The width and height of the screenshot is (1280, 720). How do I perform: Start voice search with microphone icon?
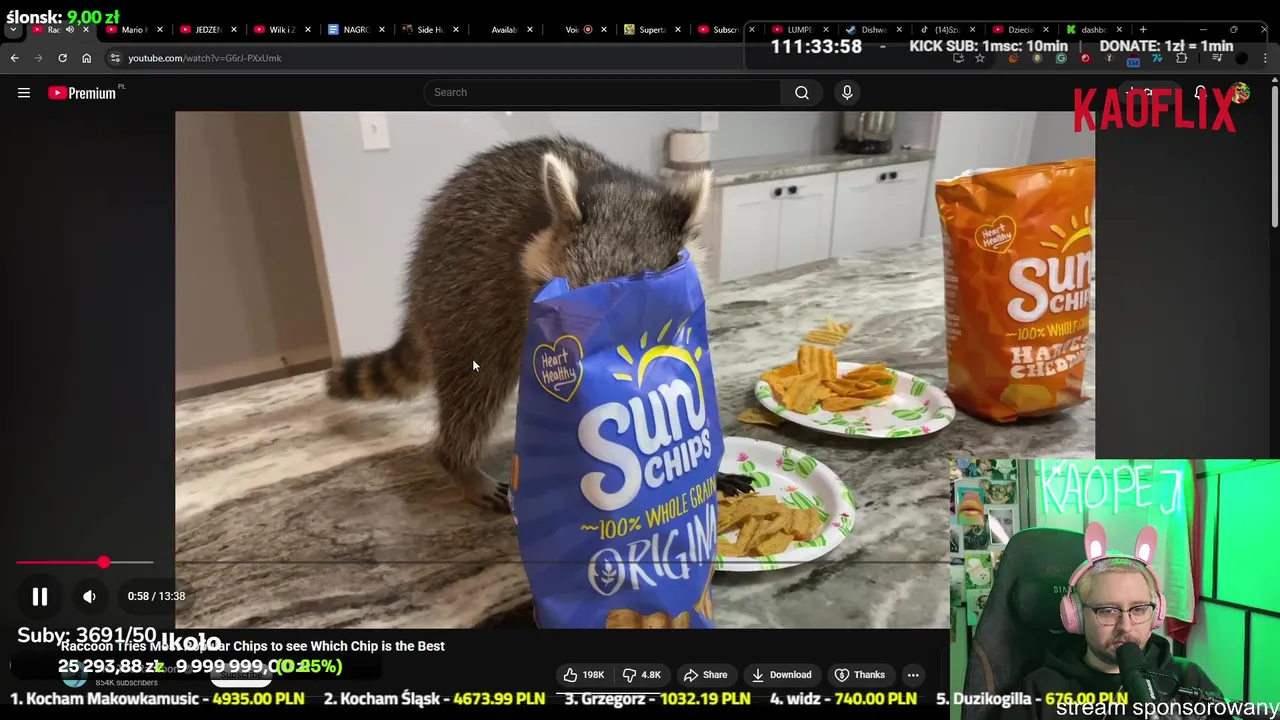(x=847, y=92)
